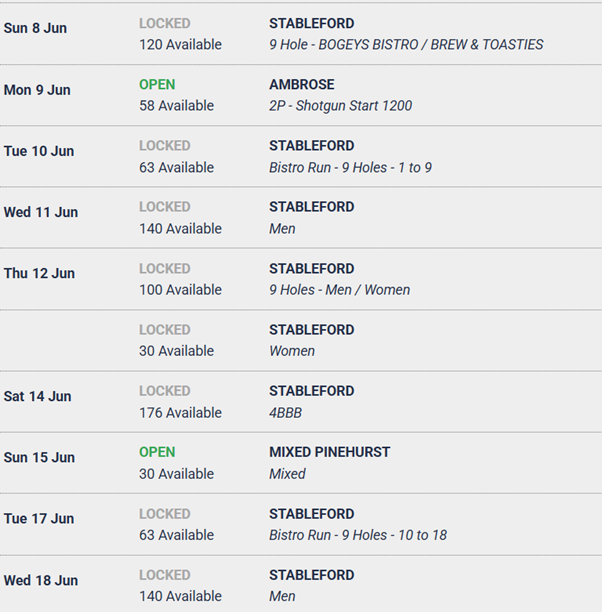Viewport: 602px width, 612px height.
Task: Select the Wed 11 Jun date
Action: (41, 212)
